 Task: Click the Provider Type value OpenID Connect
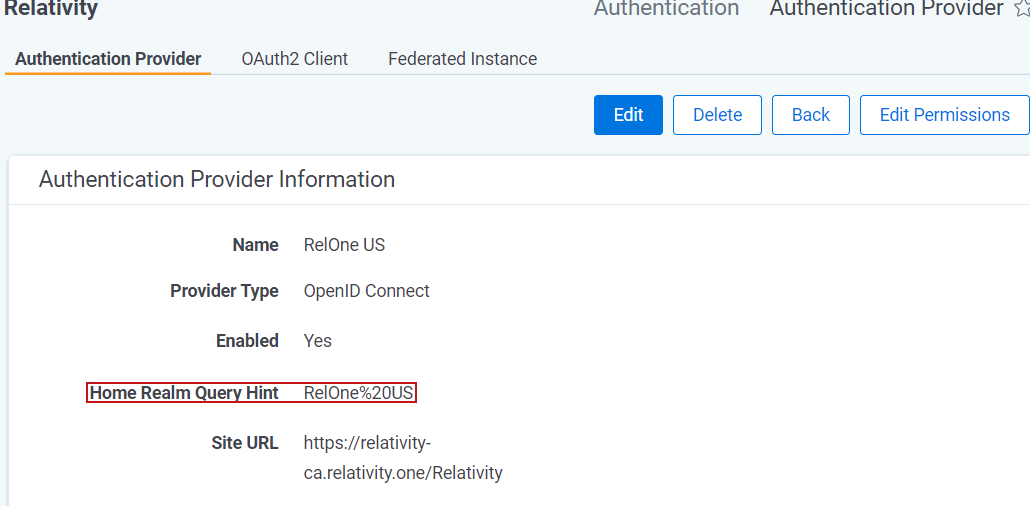[367, 290]
